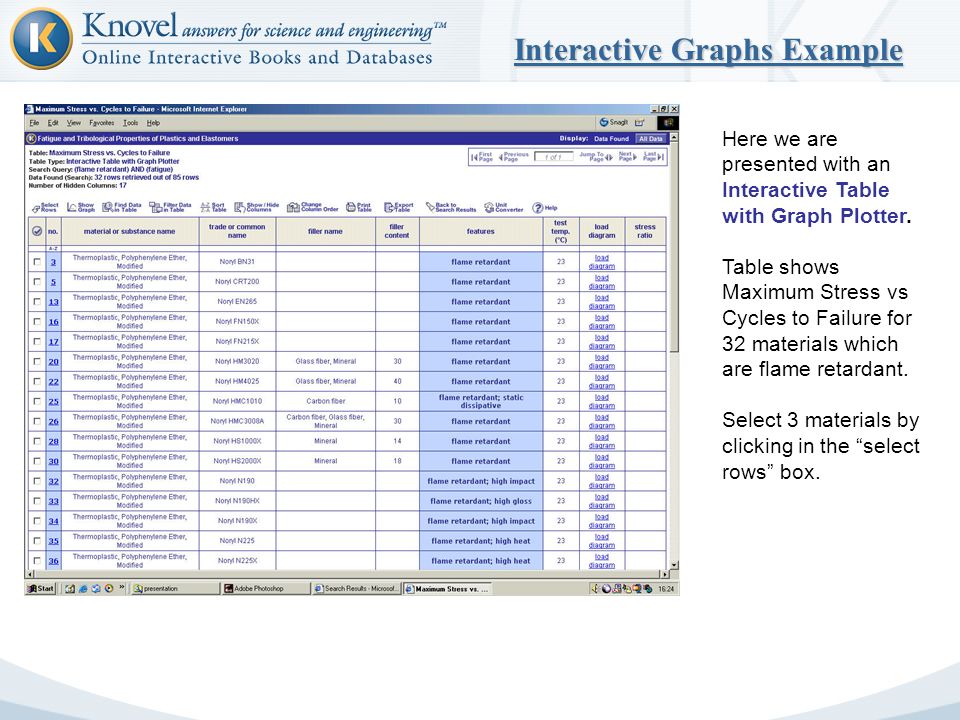This screenshot has height=720, width=960.
Task: Click the 'Carbon fiber, Glass fiber, Mineral' cell
Action: 326,421
